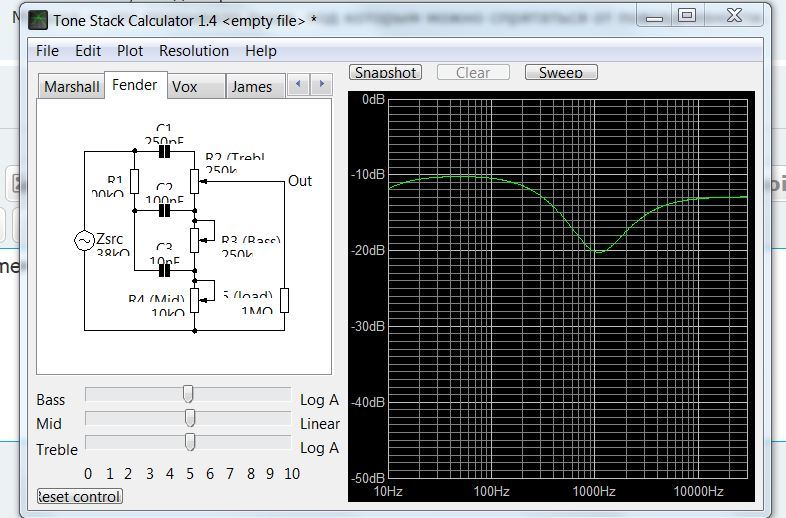Click the Reset control button
Screen dimensions: 786x518
[x=80, y=496]
